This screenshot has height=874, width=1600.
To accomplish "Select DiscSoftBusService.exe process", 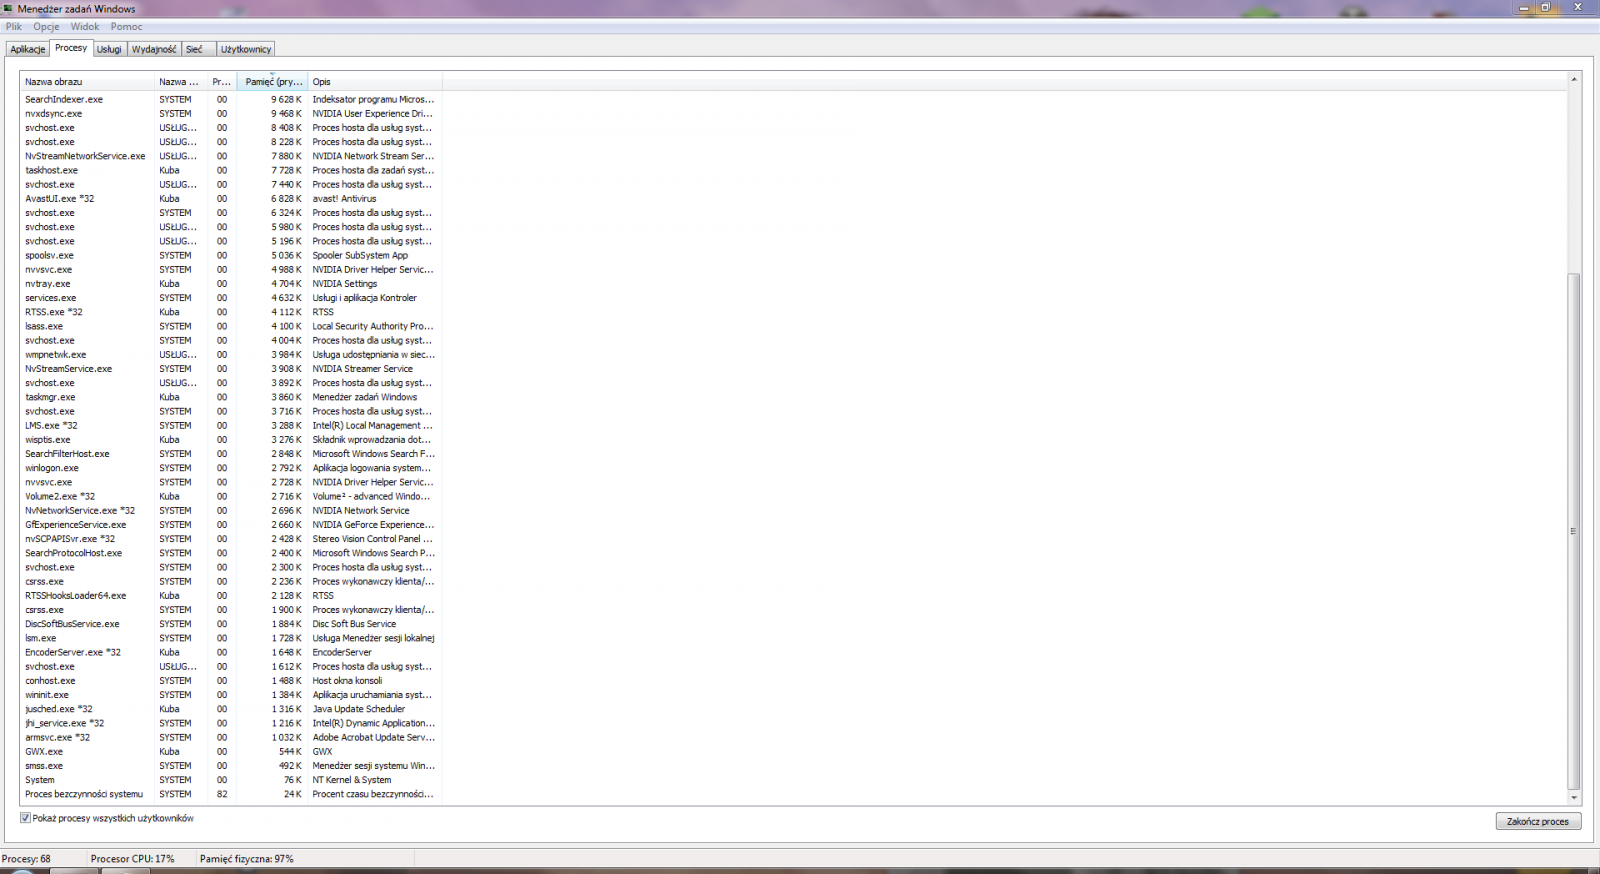I will 230,623.
